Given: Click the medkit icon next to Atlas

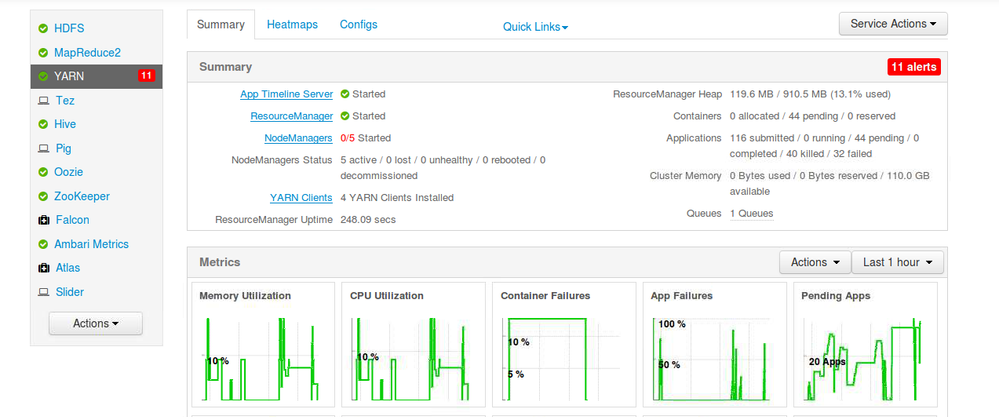Looking at the screenshot, I should (x=43, y=268).
